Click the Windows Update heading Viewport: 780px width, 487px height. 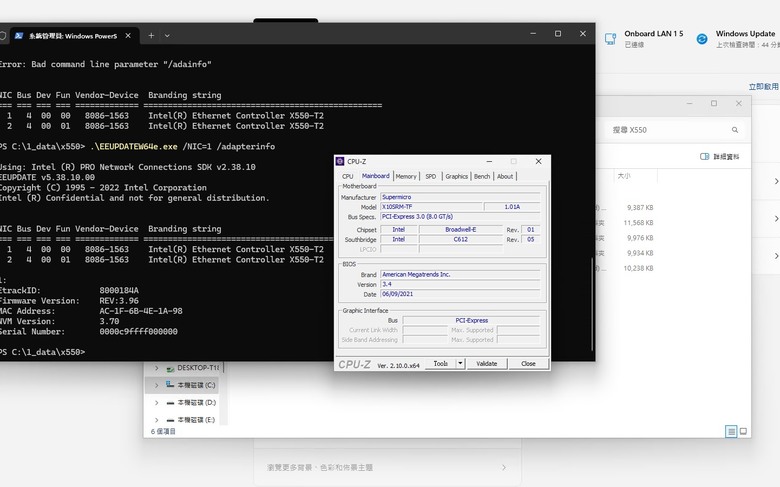point(745,33)
